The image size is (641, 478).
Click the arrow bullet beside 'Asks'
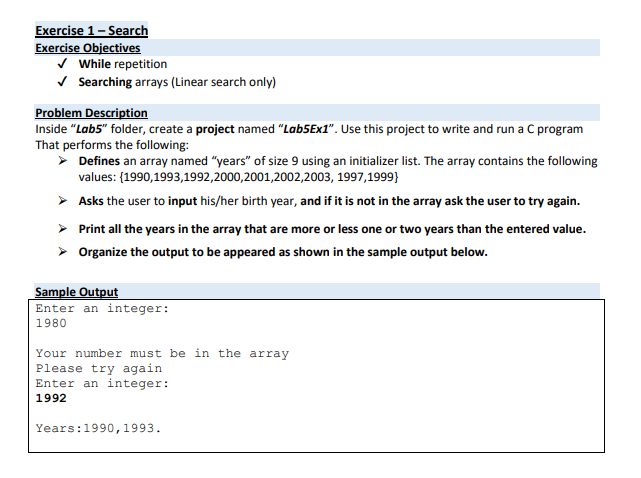(x=63, y=201)
